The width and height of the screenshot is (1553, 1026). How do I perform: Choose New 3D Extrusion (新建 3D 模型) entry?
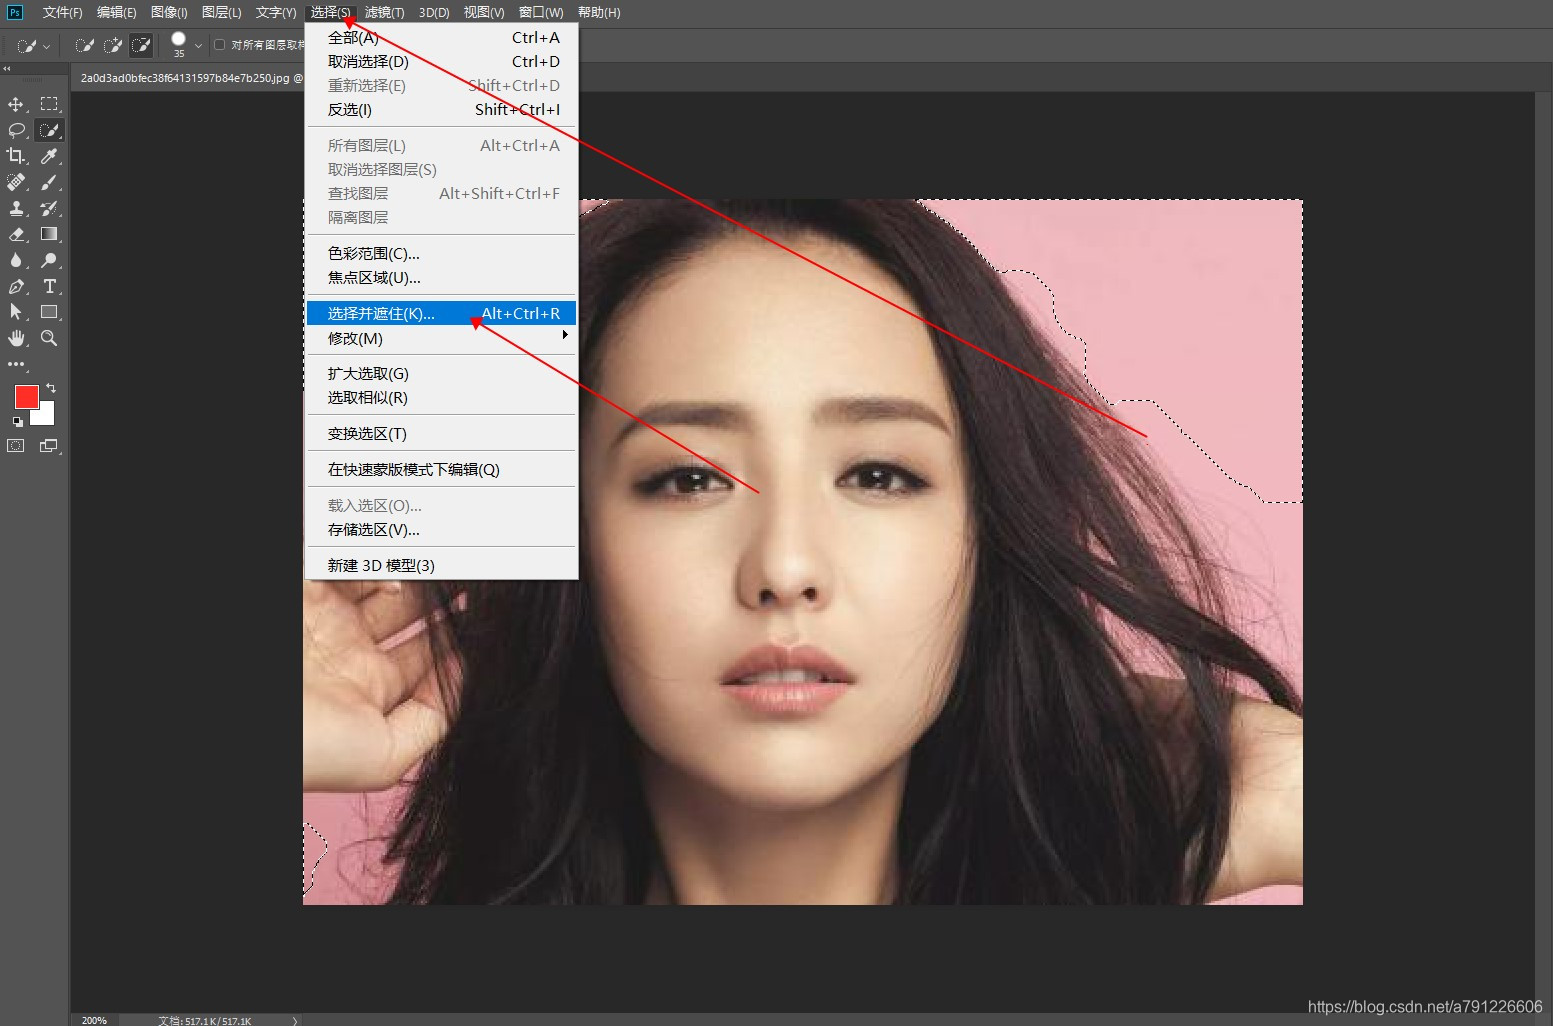(x=441, y=565)
